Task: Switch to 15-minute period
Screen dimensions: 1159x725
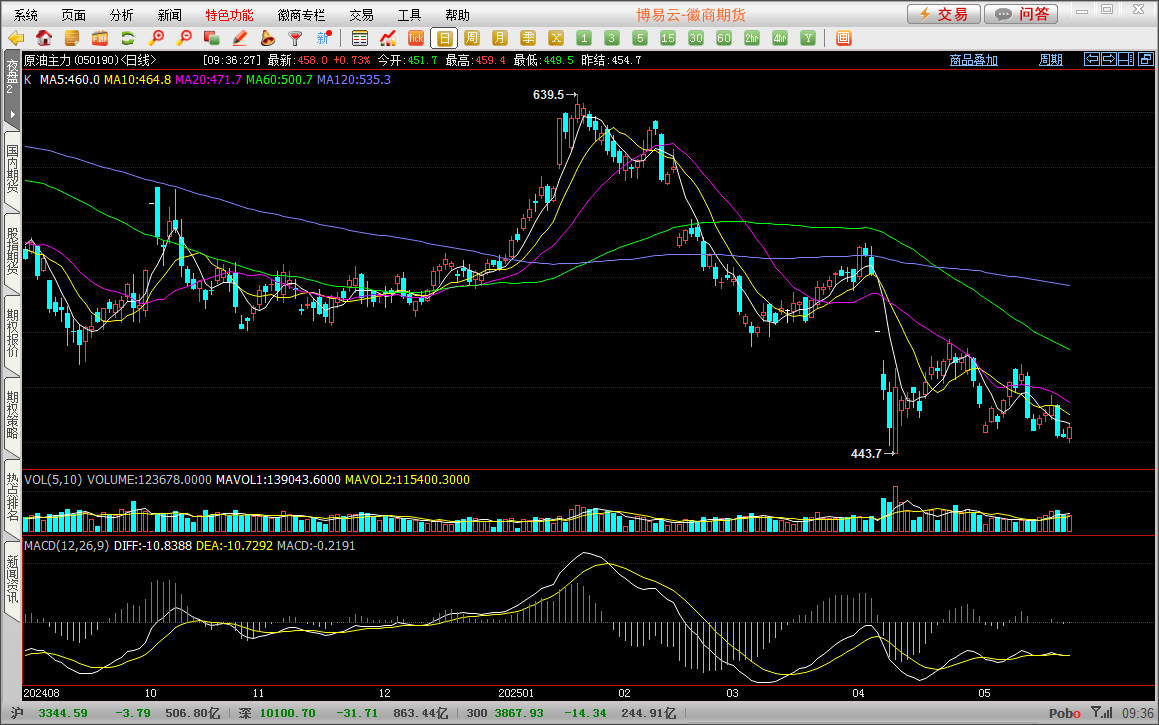Action: pyautogui.click(x=668, y=38)
